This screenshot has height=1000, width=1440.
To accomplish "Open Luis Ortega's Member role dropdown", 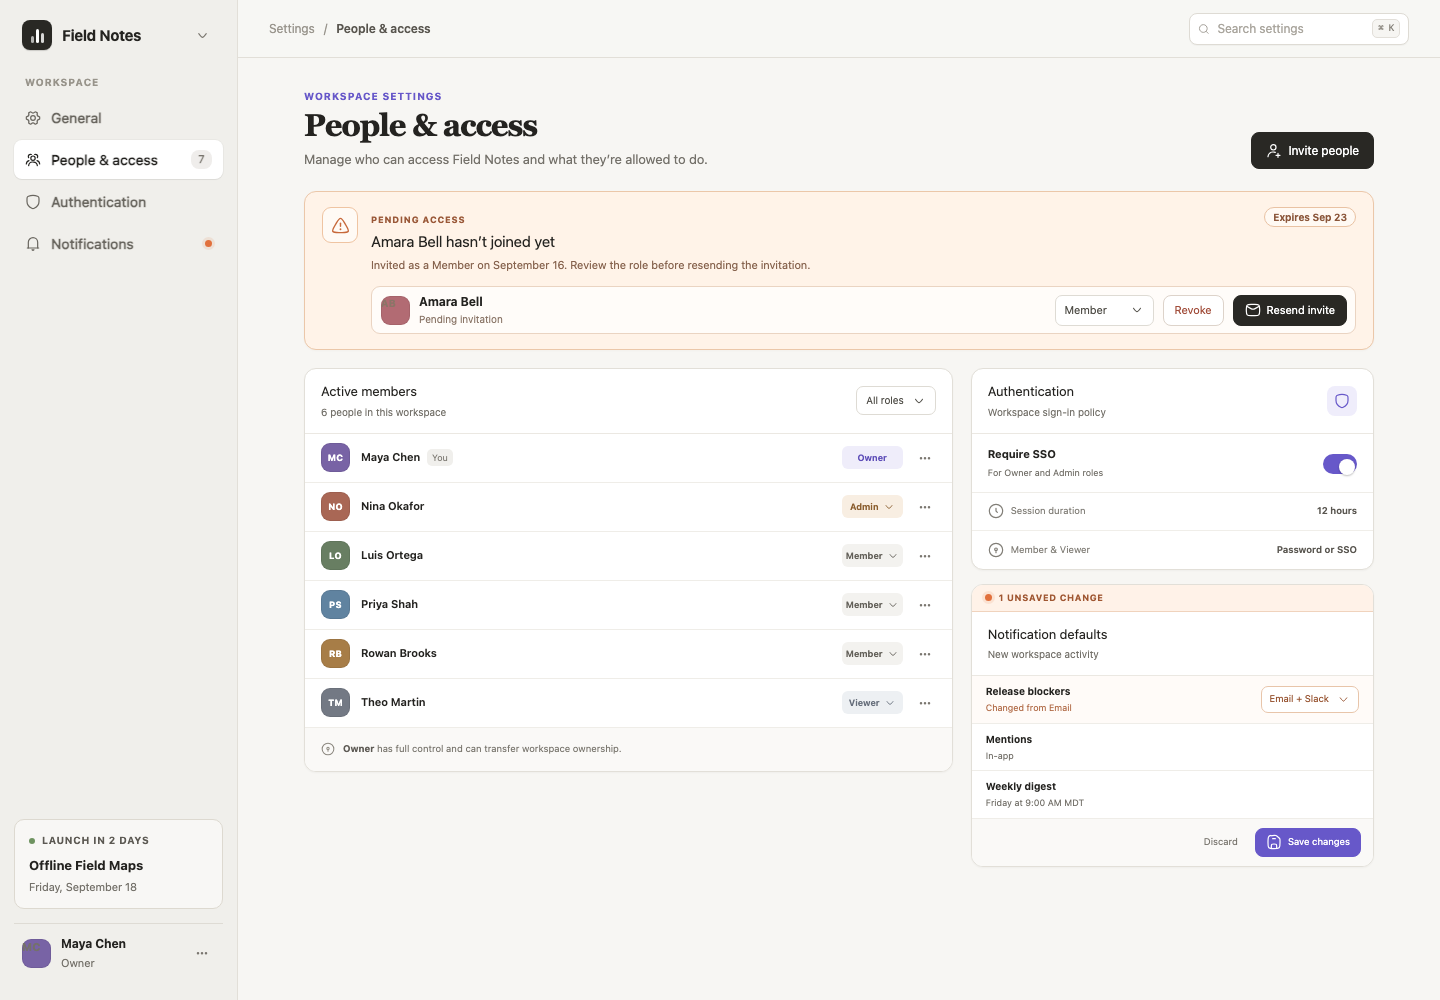I will tap(872, 556).
